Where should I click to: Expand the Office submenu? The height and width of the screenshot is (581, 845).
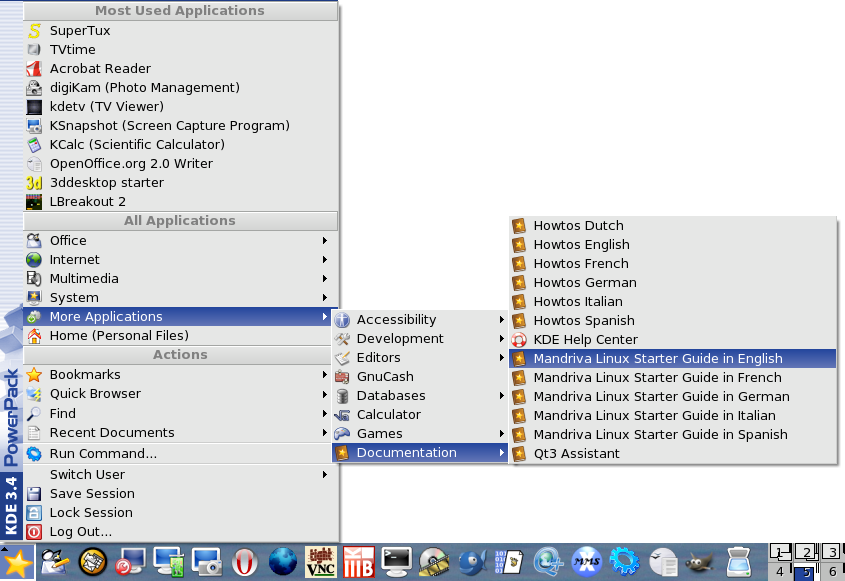181,240
